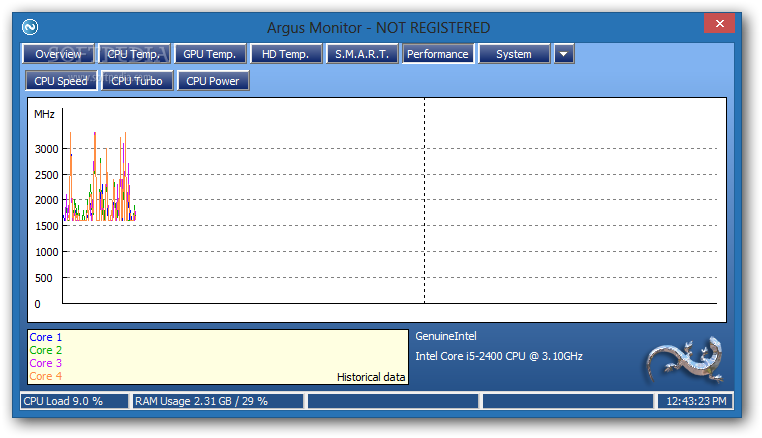762x438 pixels.
Task: Click the 12:43:23 PM clock in status bar
Action: [x=695, y=401]
